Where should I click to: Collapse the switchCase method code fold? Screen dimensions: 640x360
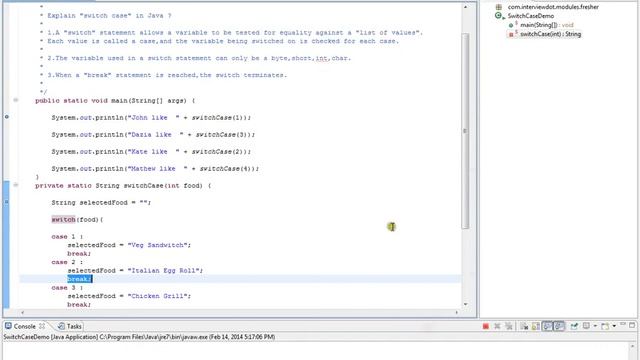pyautogui.click(x=16, y=185)
